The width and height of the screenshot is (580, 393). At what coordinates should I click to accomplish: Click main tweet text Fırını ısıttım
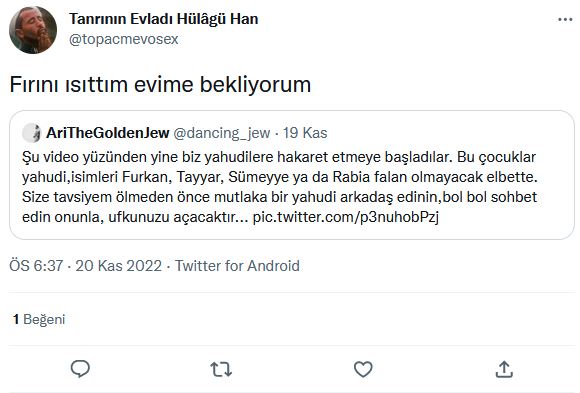pos(68,84)
